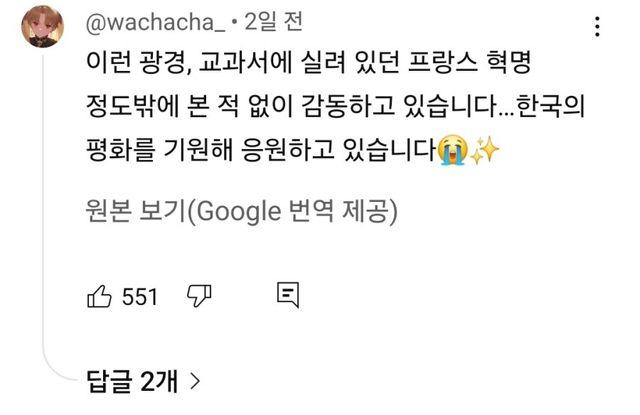Click the sparkles emoji
The width and height of the screenshot is (640, 415).
485,150
